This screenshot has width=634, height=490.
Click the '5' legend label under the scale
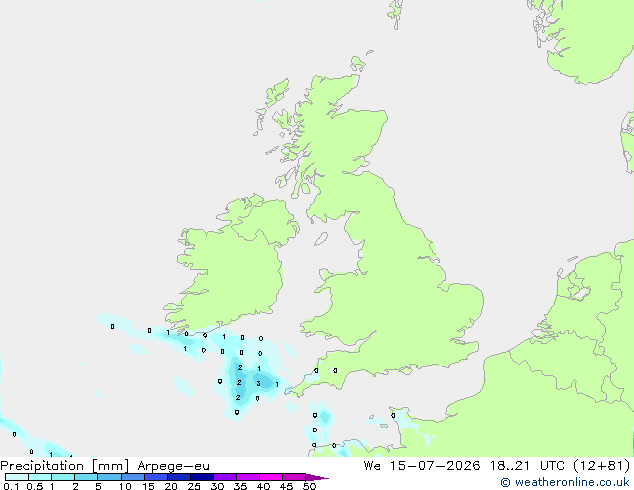tap(98, 486)
